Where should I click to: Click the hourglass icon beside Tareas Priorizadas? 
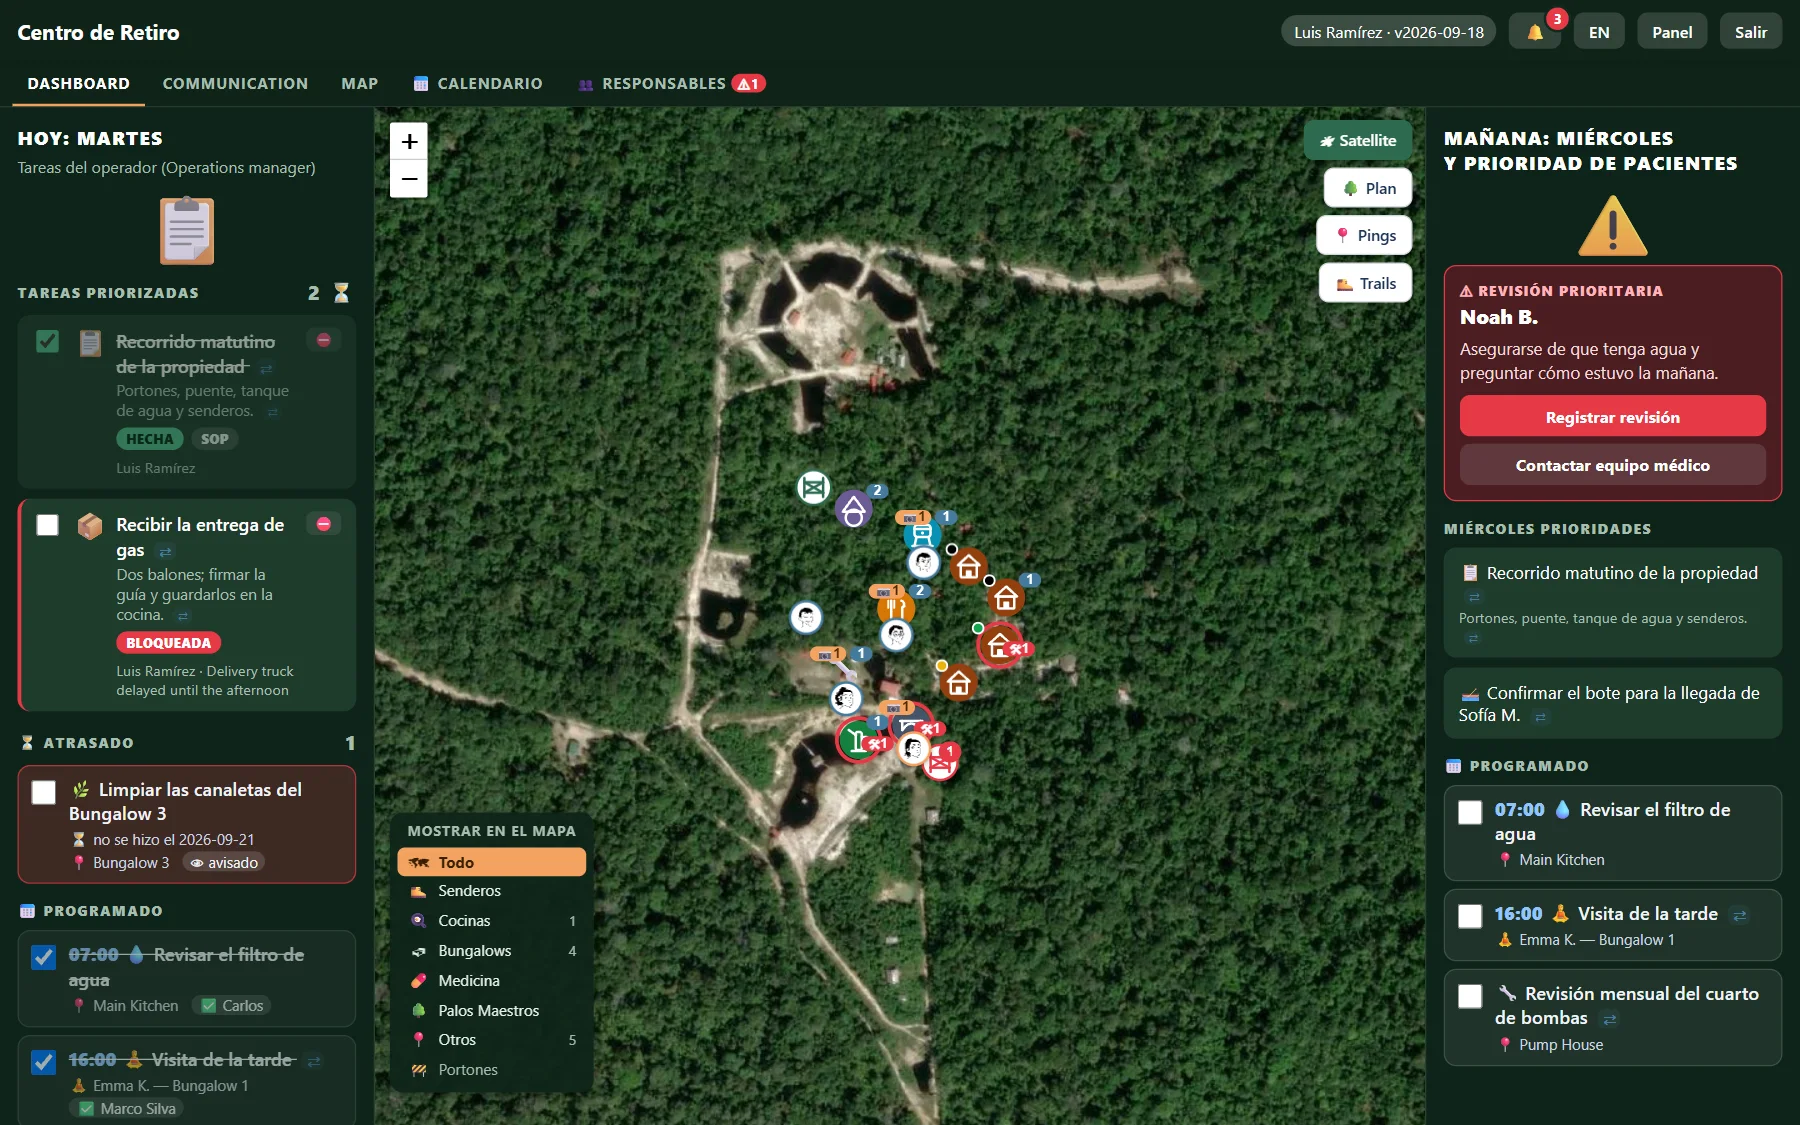[x=341, y=292]
